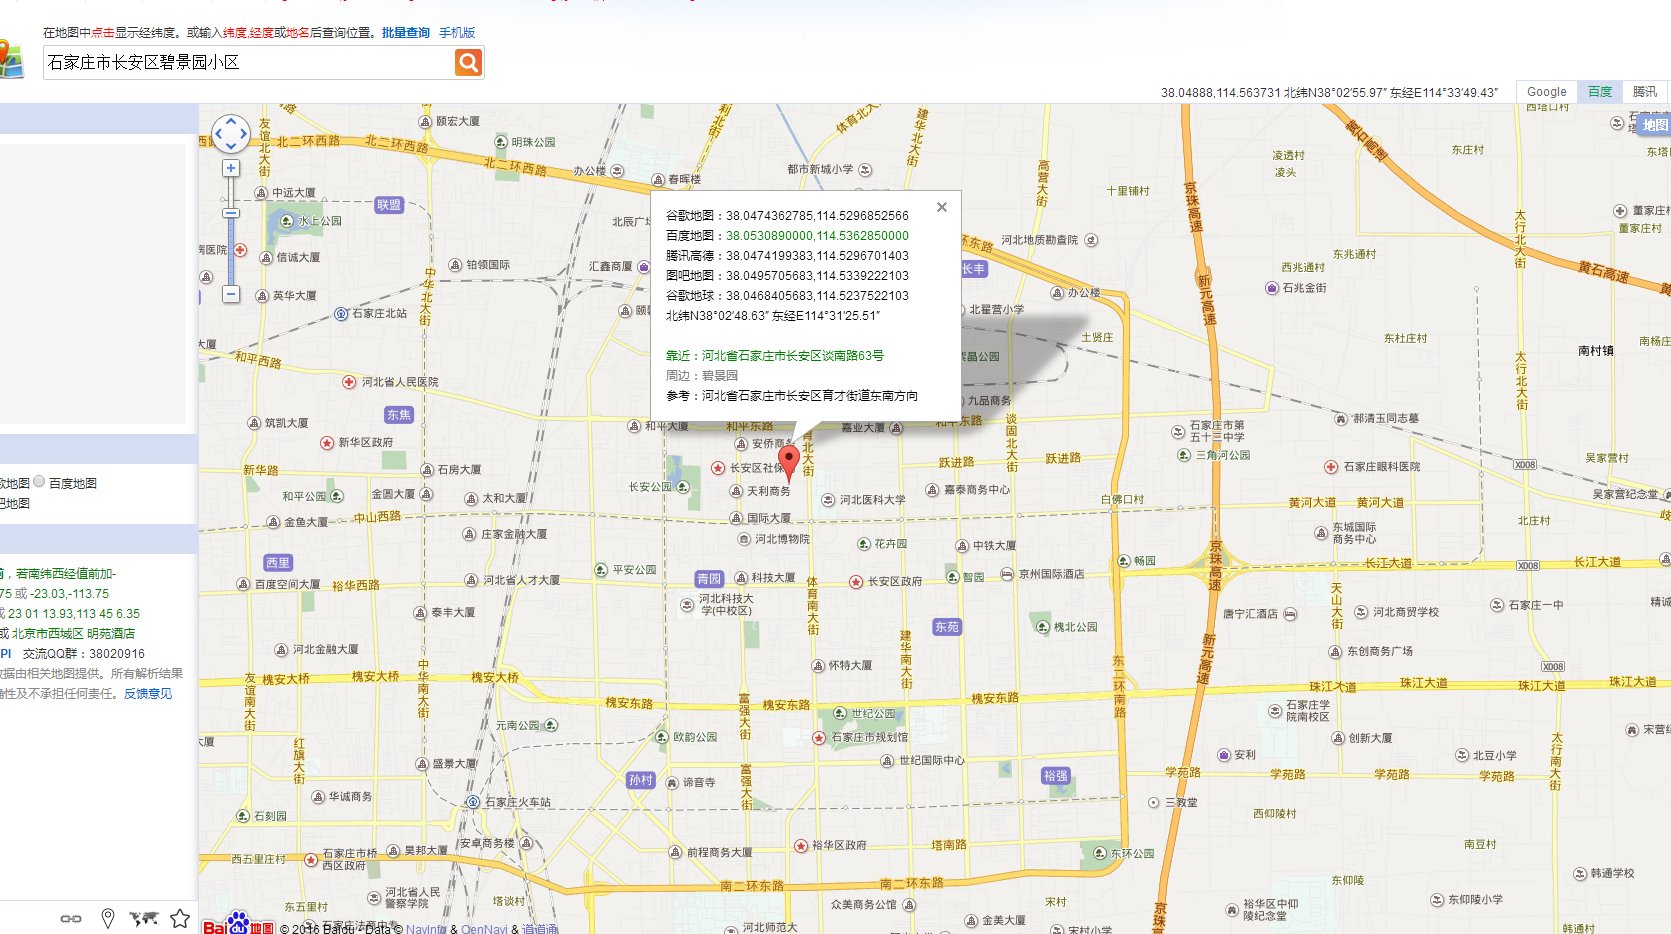Pan the map right using the compass arrow

click(244, 133)
